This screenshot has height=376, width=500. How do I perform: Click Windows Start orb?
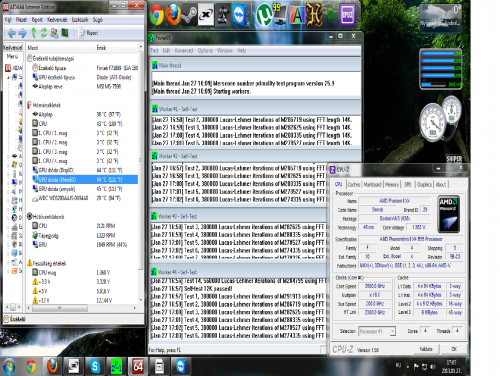click(x=9, y=366)
